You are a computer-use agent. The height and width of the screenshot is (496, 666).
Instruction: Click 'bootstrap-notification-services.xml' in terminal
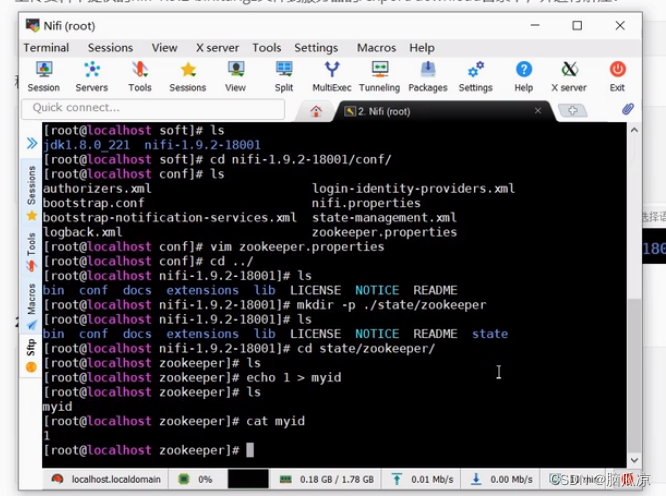[x=169, y=217]
